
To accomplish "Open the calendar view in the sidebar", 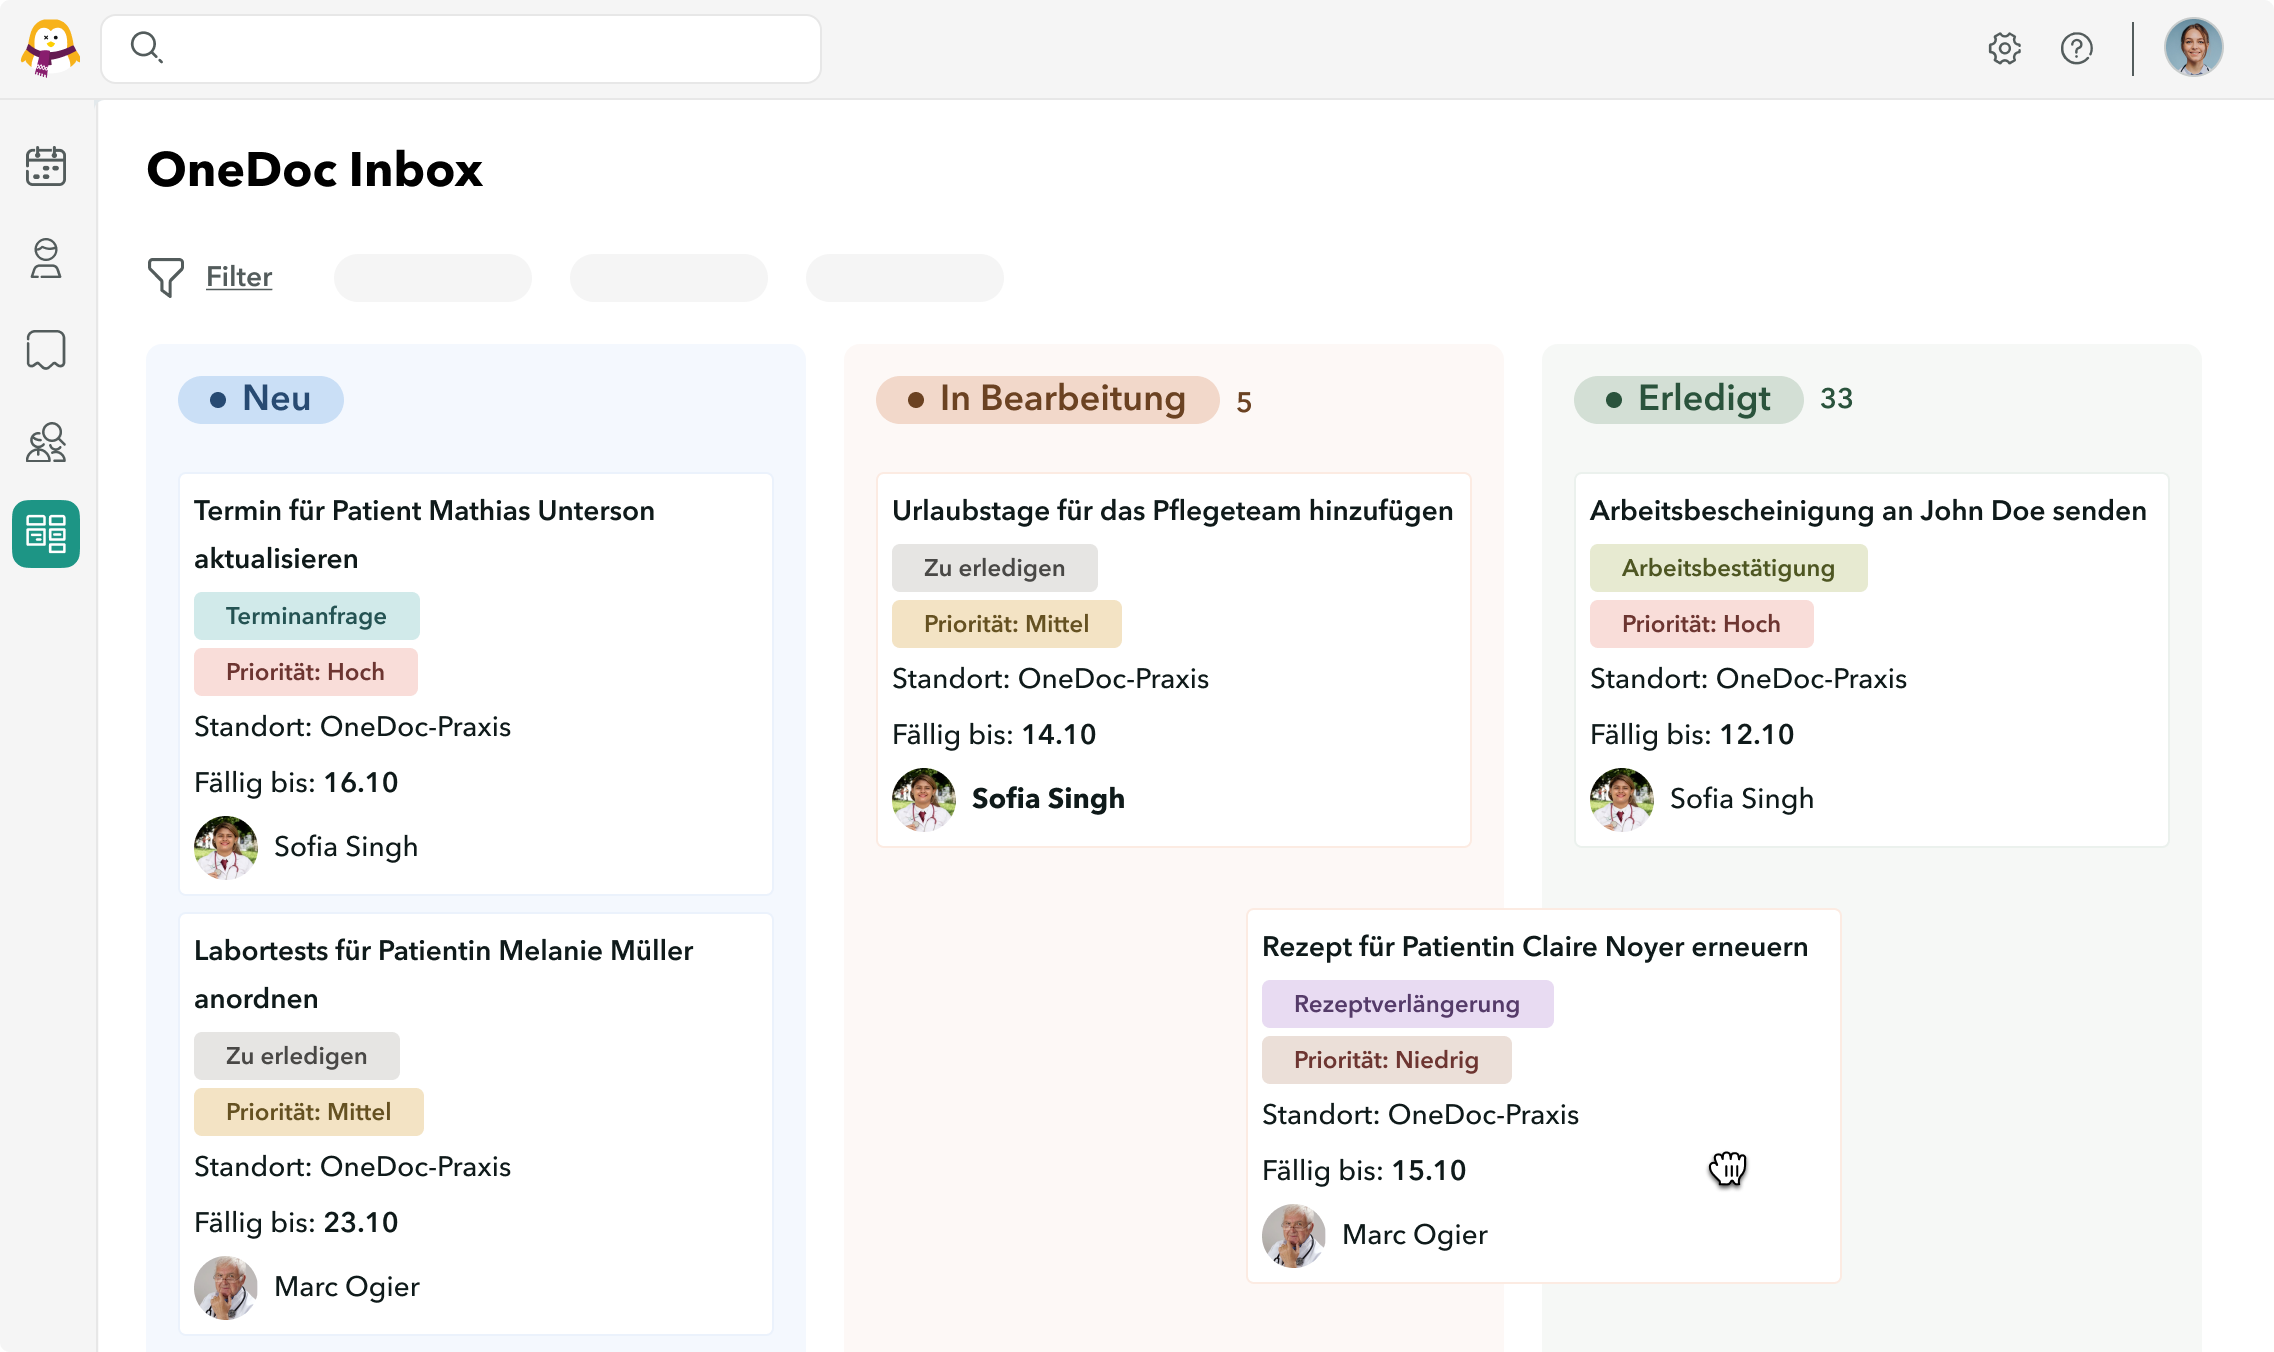I will point(46,166).
